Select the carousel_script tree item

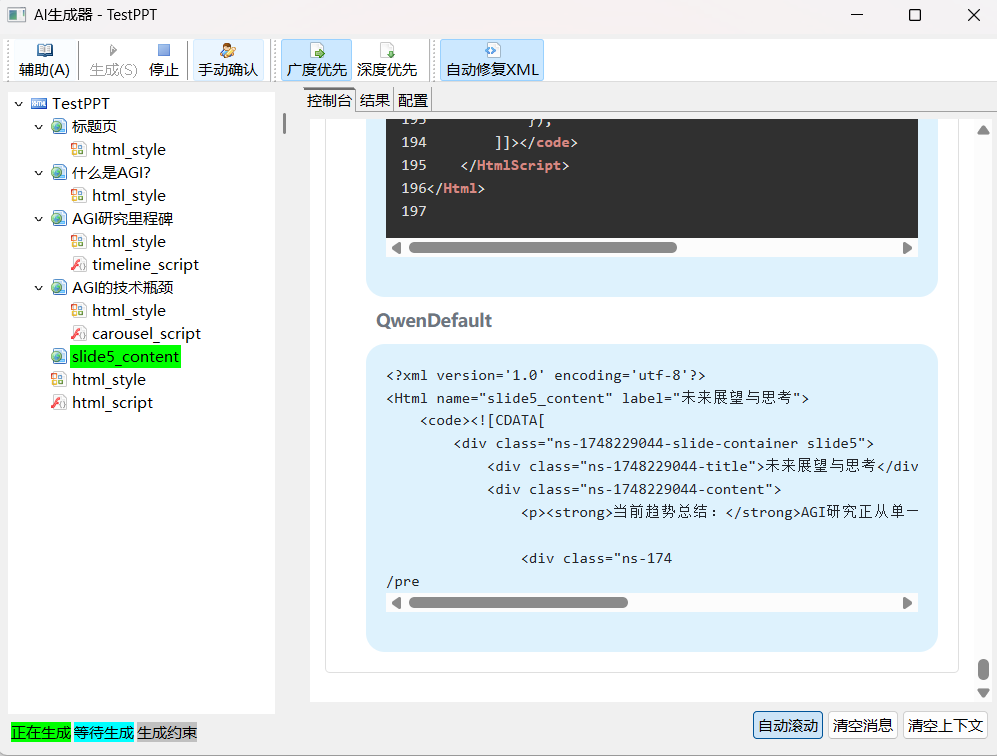(x=146, y=334)
